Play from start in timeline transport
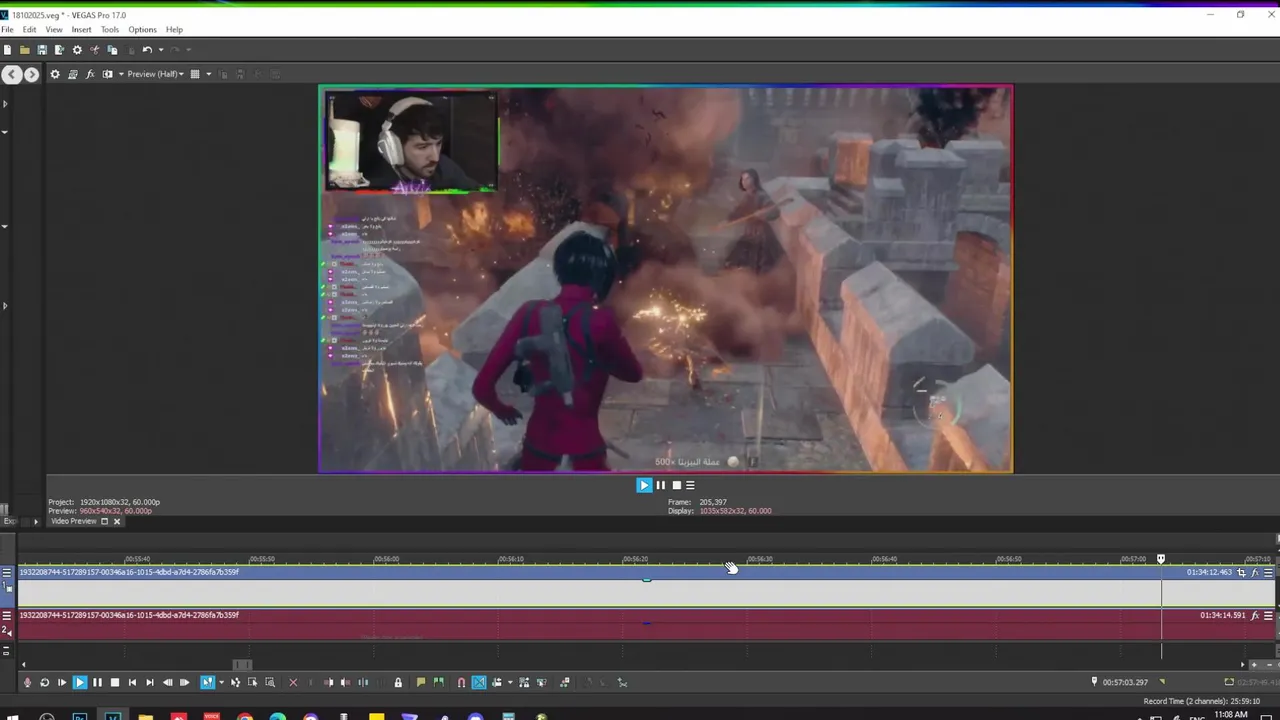This screenshot has width=1280, height=720. (62, 682)
